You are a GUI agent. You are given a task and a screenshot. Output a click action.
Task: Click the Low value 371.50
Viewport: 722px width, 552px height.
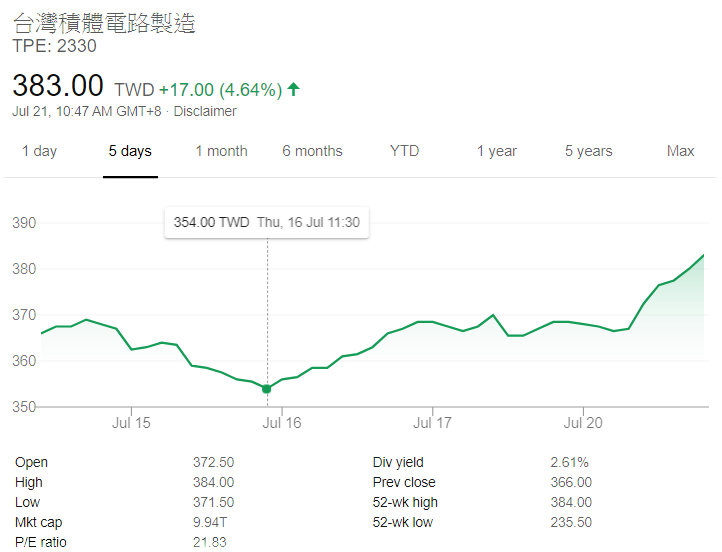click(x=214, y=502)
